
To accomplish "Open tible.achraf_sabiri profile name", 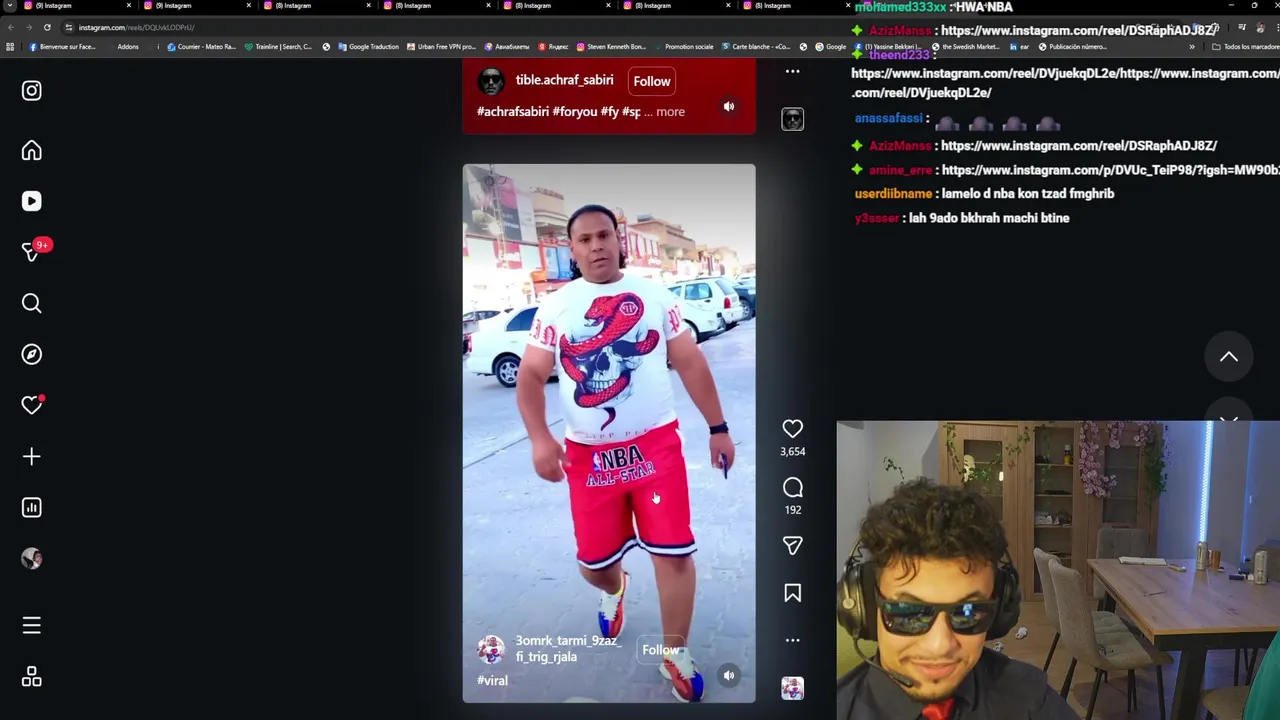I will coord(564,80).
